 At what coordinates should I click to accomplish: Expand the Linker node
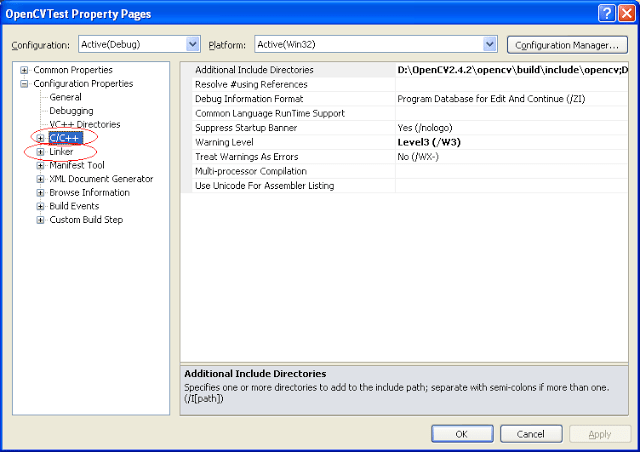pos(40,152)
